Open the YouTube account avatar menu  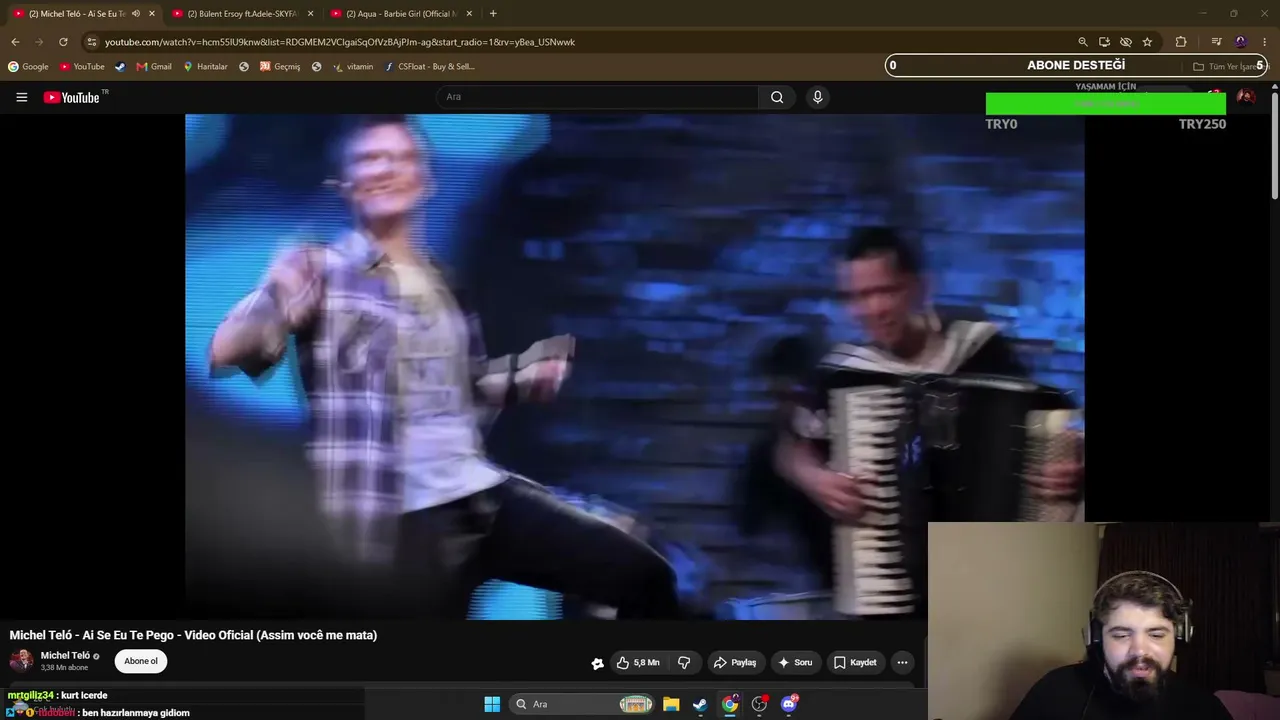click(x=1246, y=97)
